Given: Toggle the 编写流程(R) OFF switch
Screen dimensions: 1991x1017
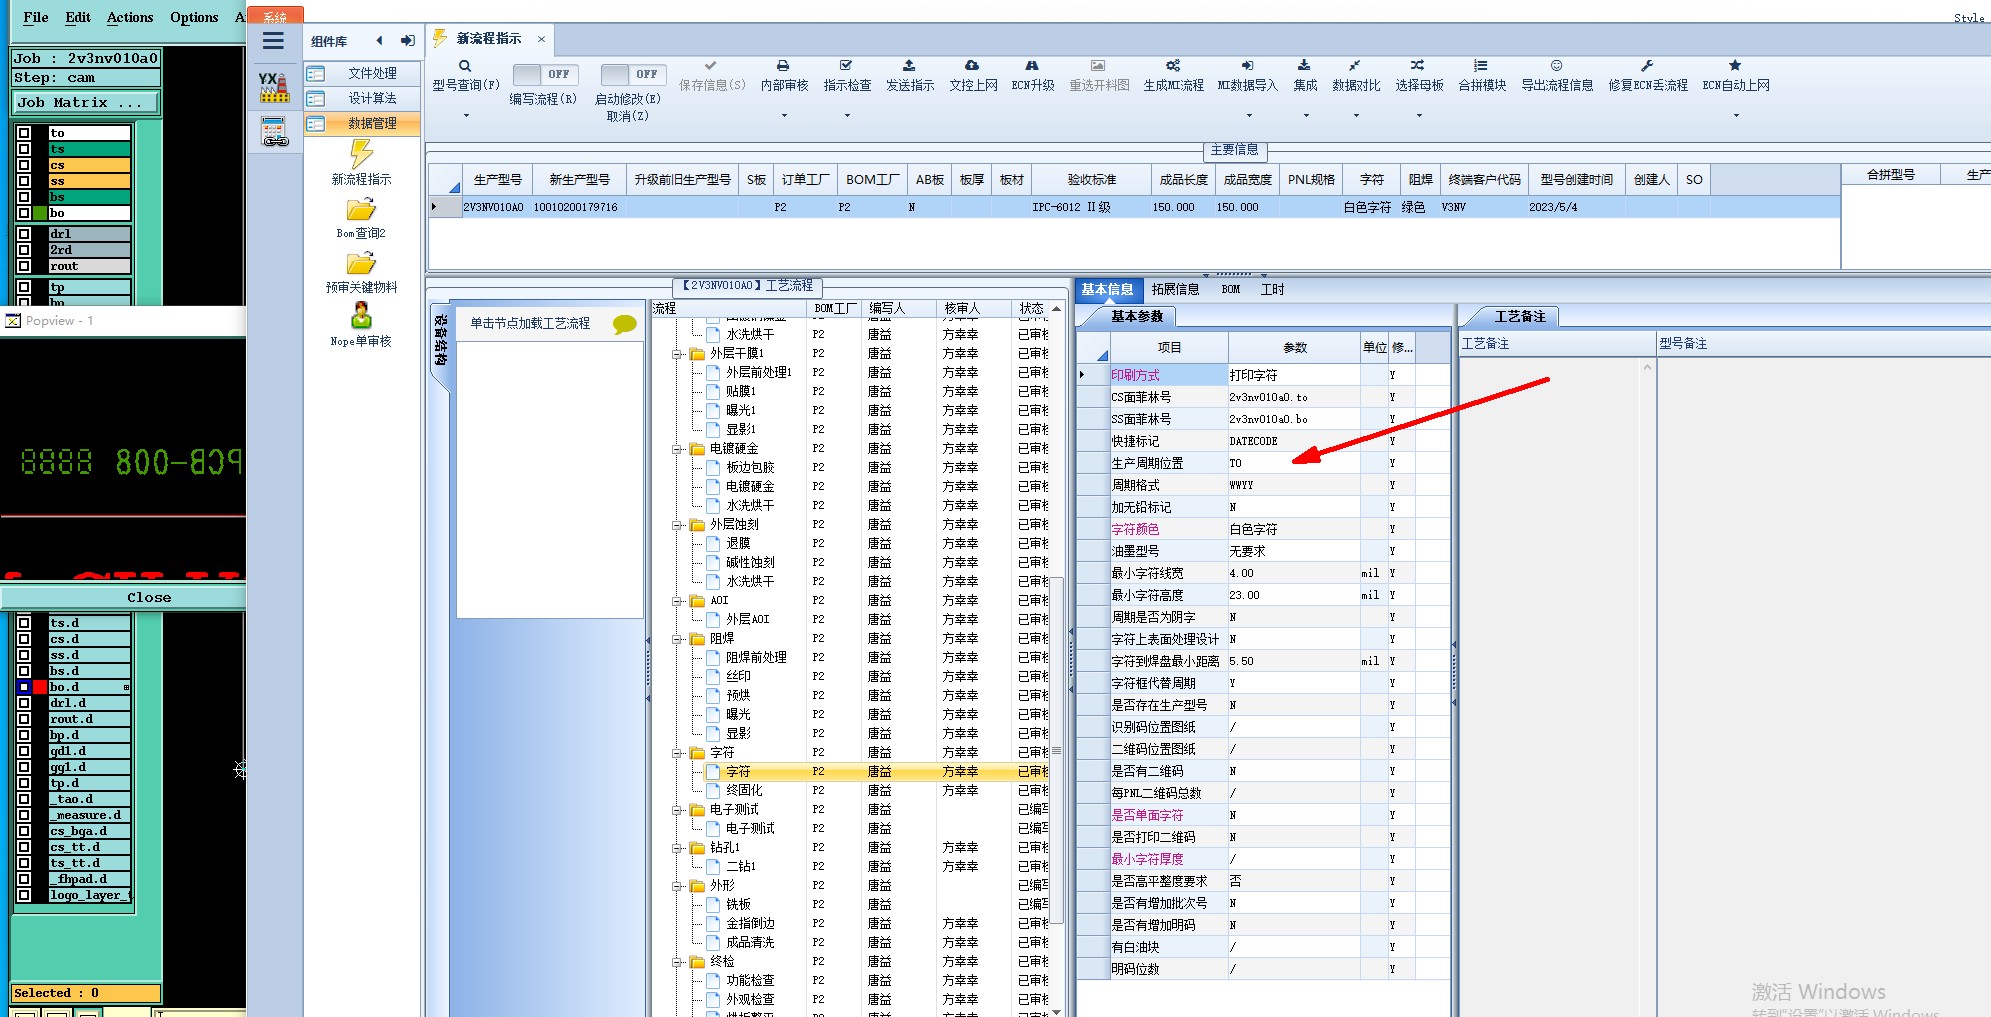Looking at the screenshot, I should 545,74.
